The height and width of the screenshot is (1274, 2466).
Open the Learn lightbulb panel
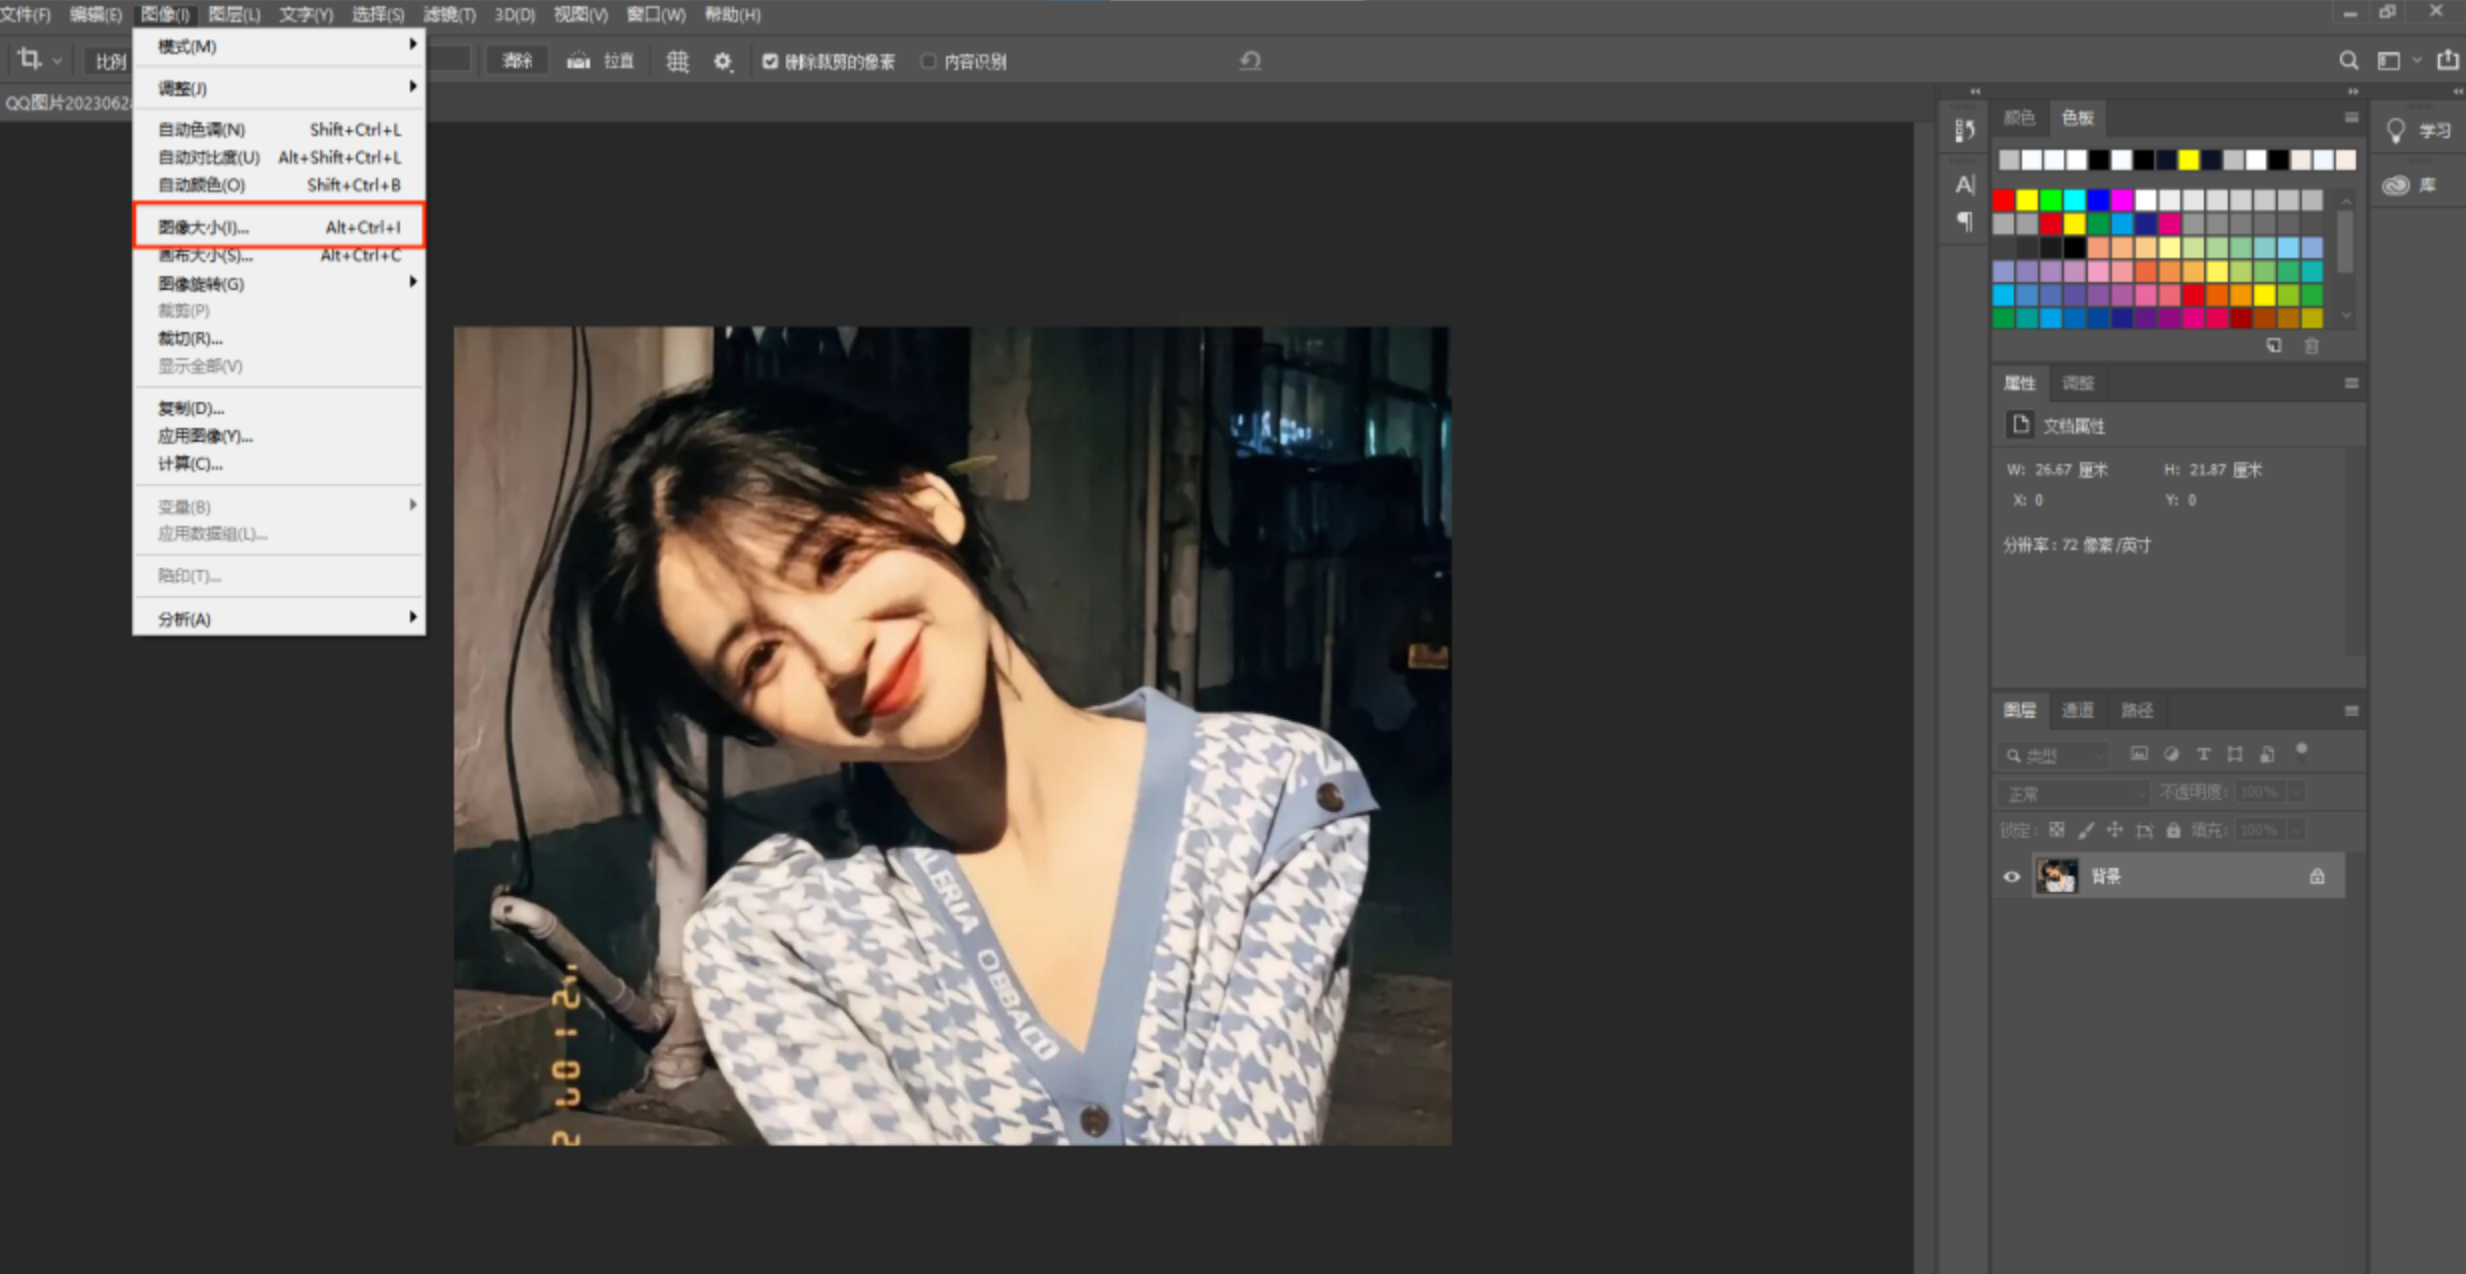click(2396, 130)
